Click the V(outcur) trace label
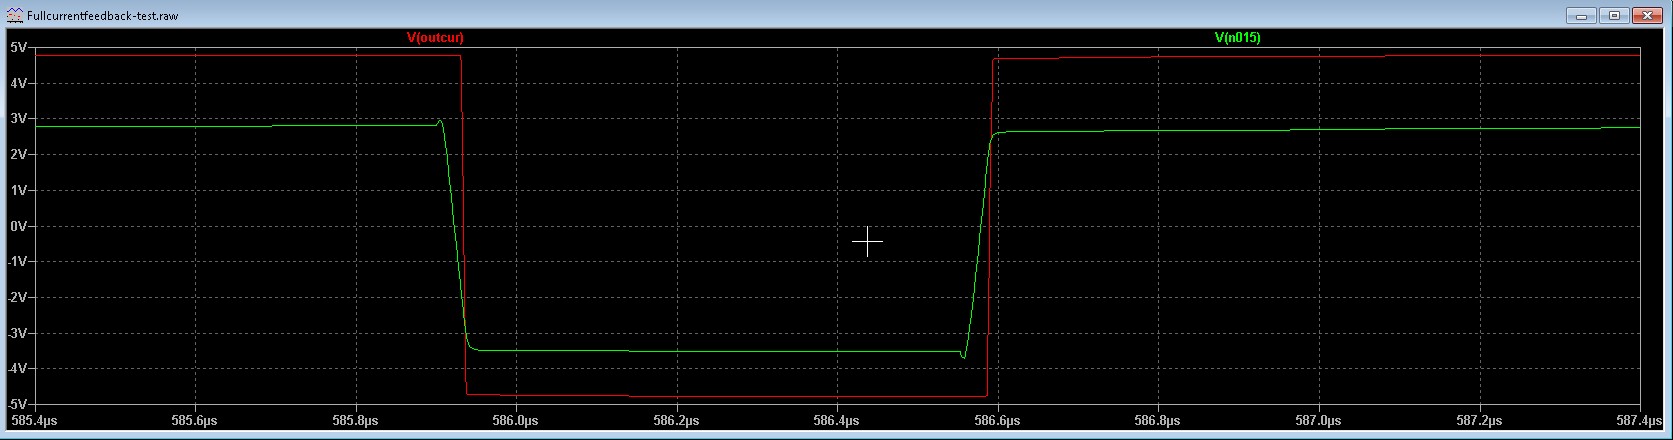Viewport: 1673px width, 440px height. tap(435, 37)
